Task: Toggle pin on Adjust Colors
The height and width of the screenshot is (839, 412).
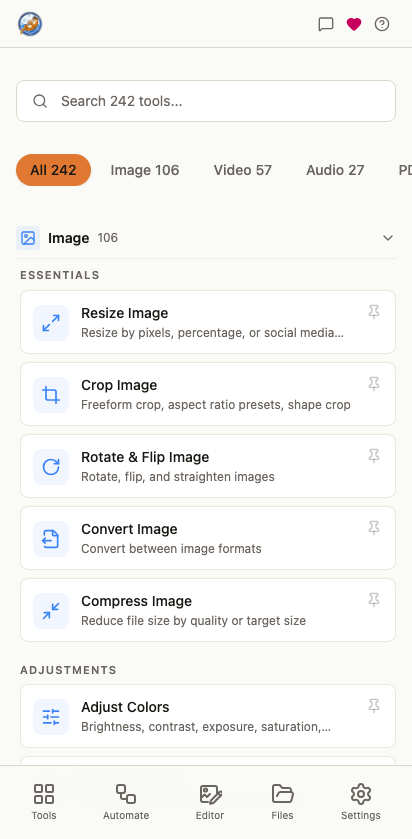Action: click(x=374, y=706)
